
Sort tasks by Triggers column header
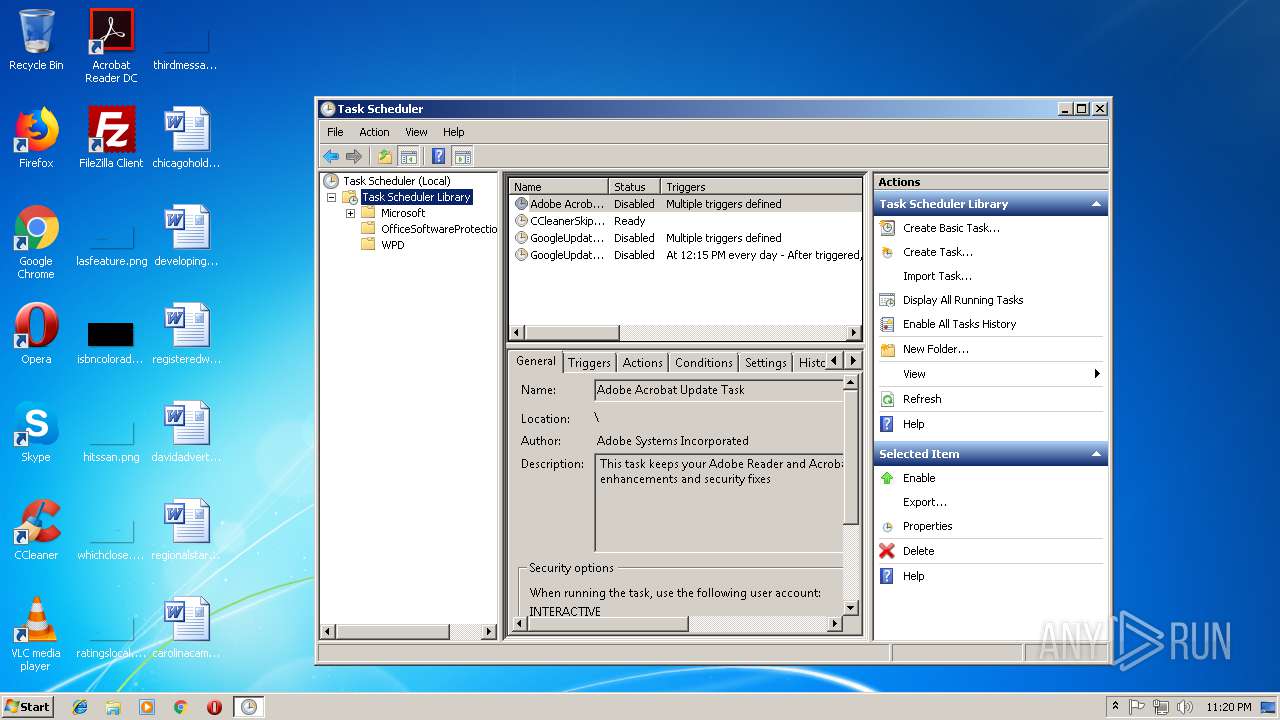coord(761,187)
